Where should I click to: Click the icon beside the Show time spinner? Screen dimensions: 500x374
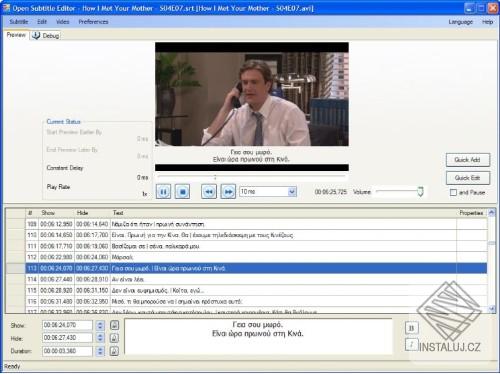pyautogui.click(x=114, y=325)
